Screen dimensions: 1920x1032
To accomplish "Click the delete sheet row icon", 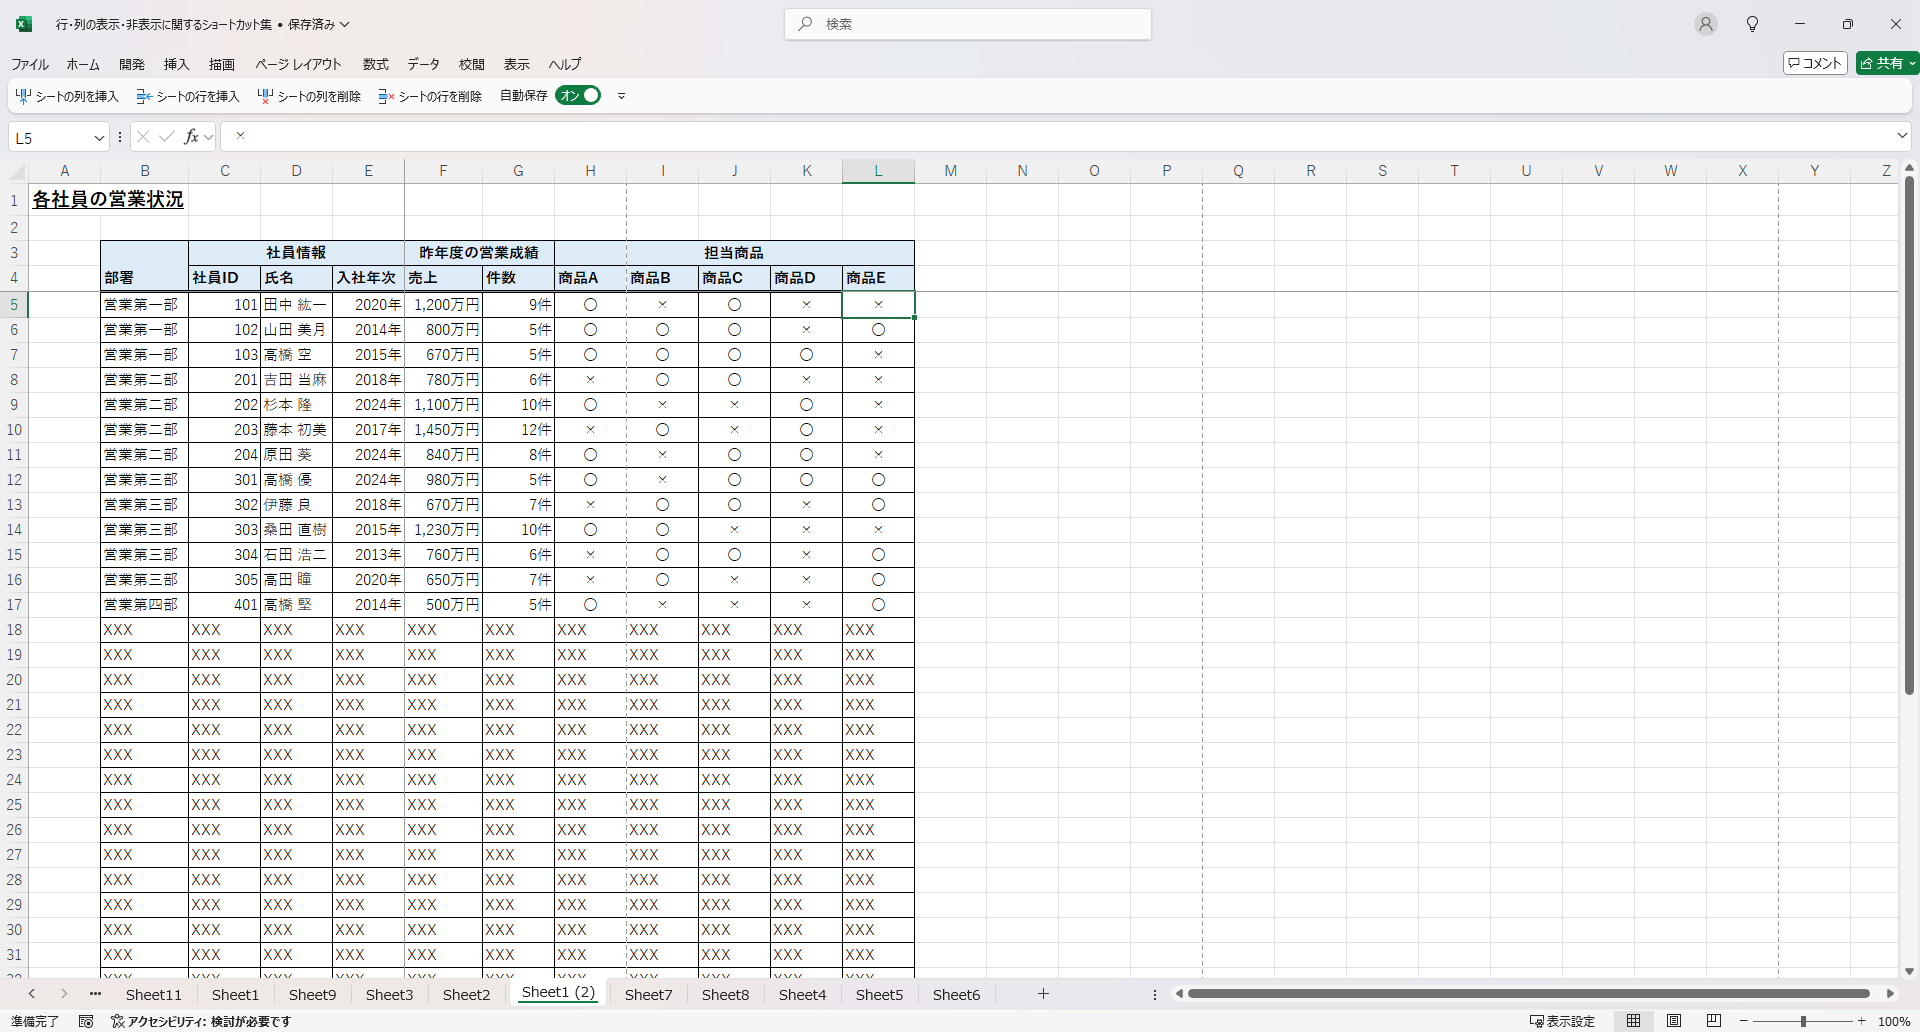I will (x=386, y=96).
